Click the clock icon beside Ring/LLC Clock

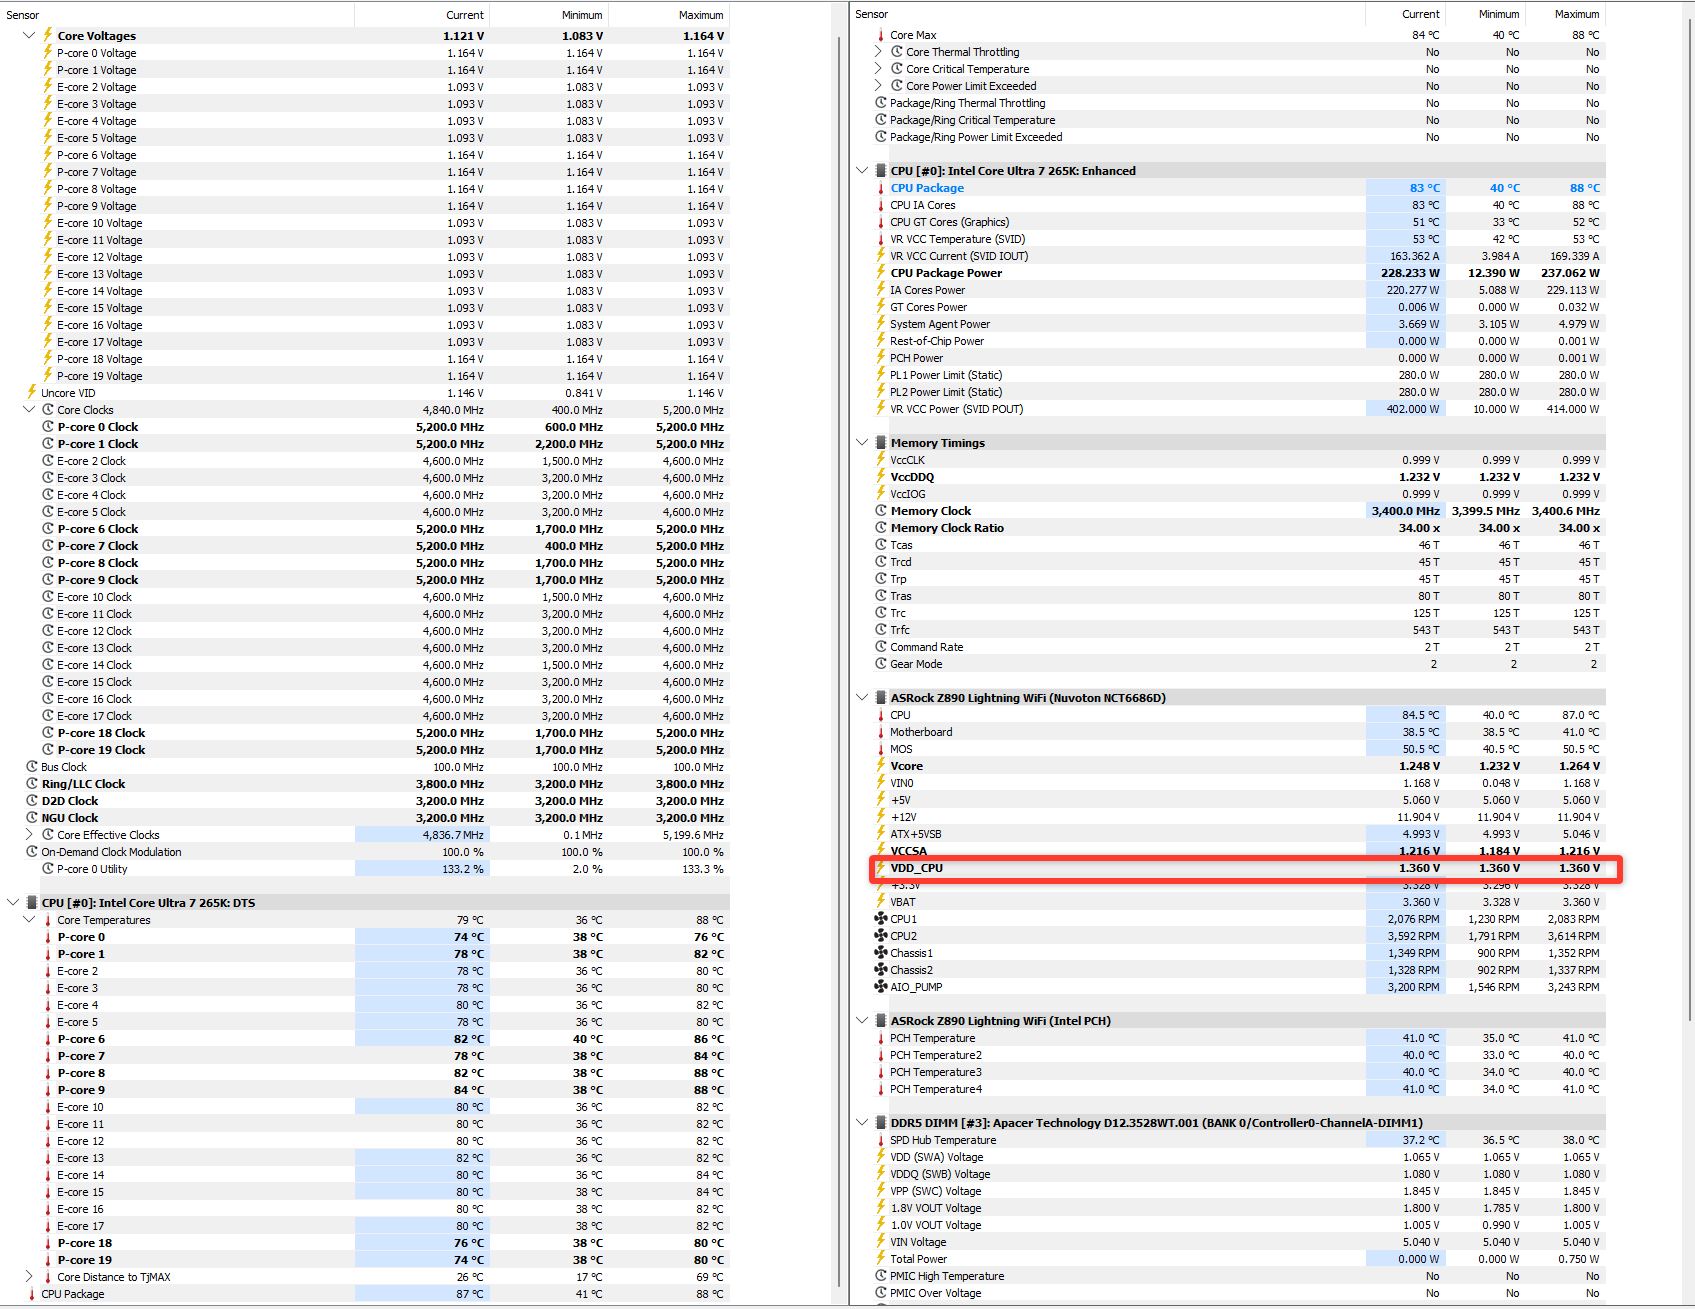pyautogui.click(x=31, y=783)
